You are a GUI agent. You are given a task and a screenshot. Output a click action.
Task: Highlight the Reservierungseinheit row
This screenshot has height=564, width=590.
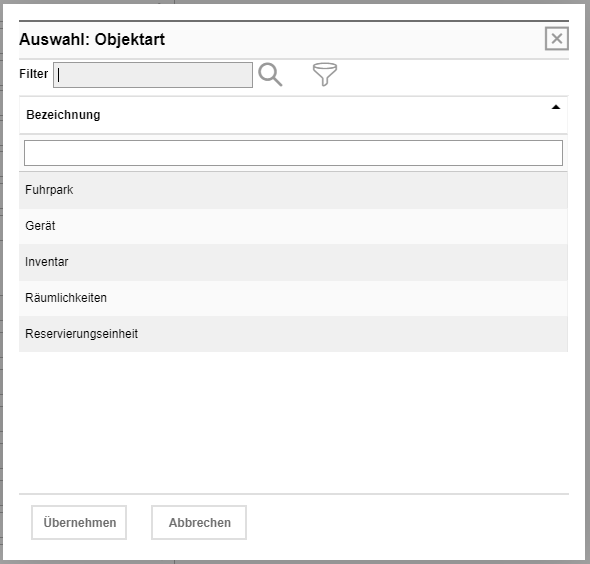click(x=293, y=334)
